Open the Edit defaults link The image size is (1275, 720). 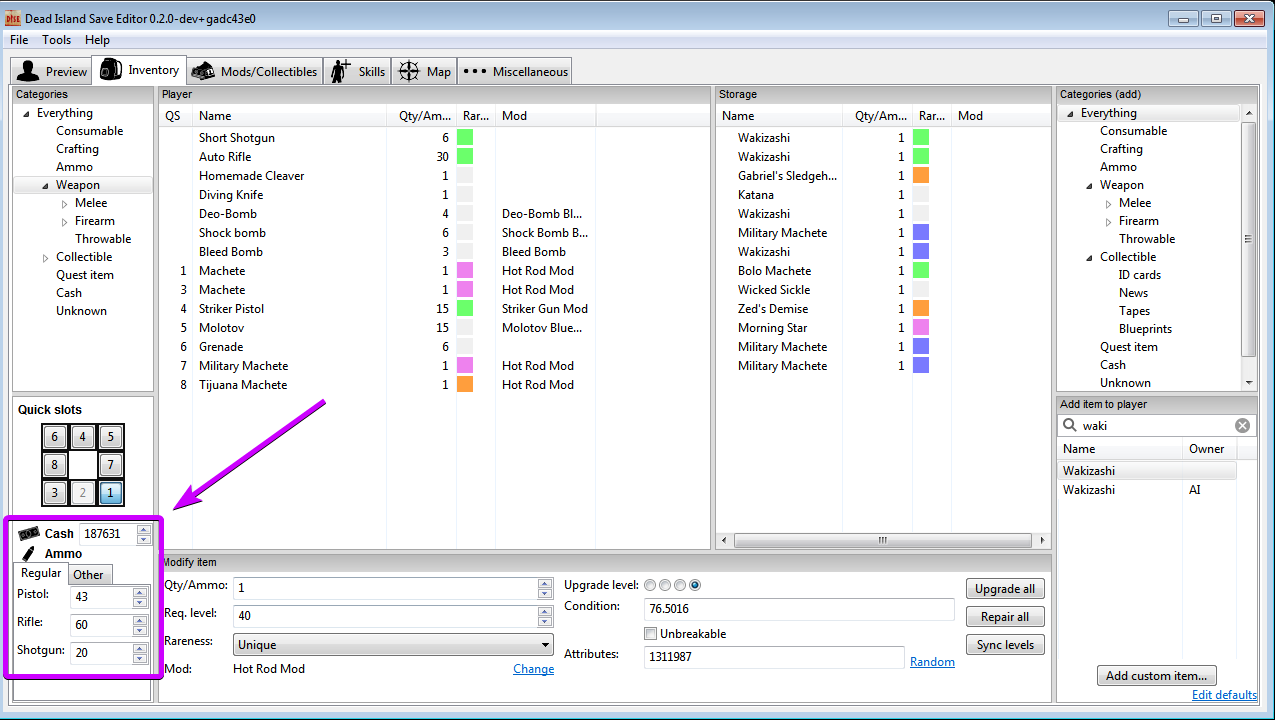(x=1224, y=695)
